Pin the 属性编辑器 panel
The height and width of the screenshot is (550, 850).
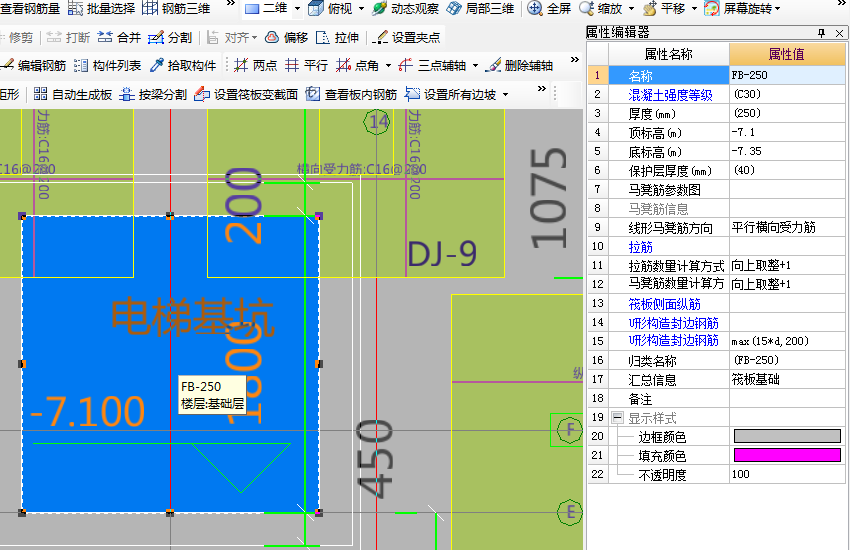(x=821, y=33)
